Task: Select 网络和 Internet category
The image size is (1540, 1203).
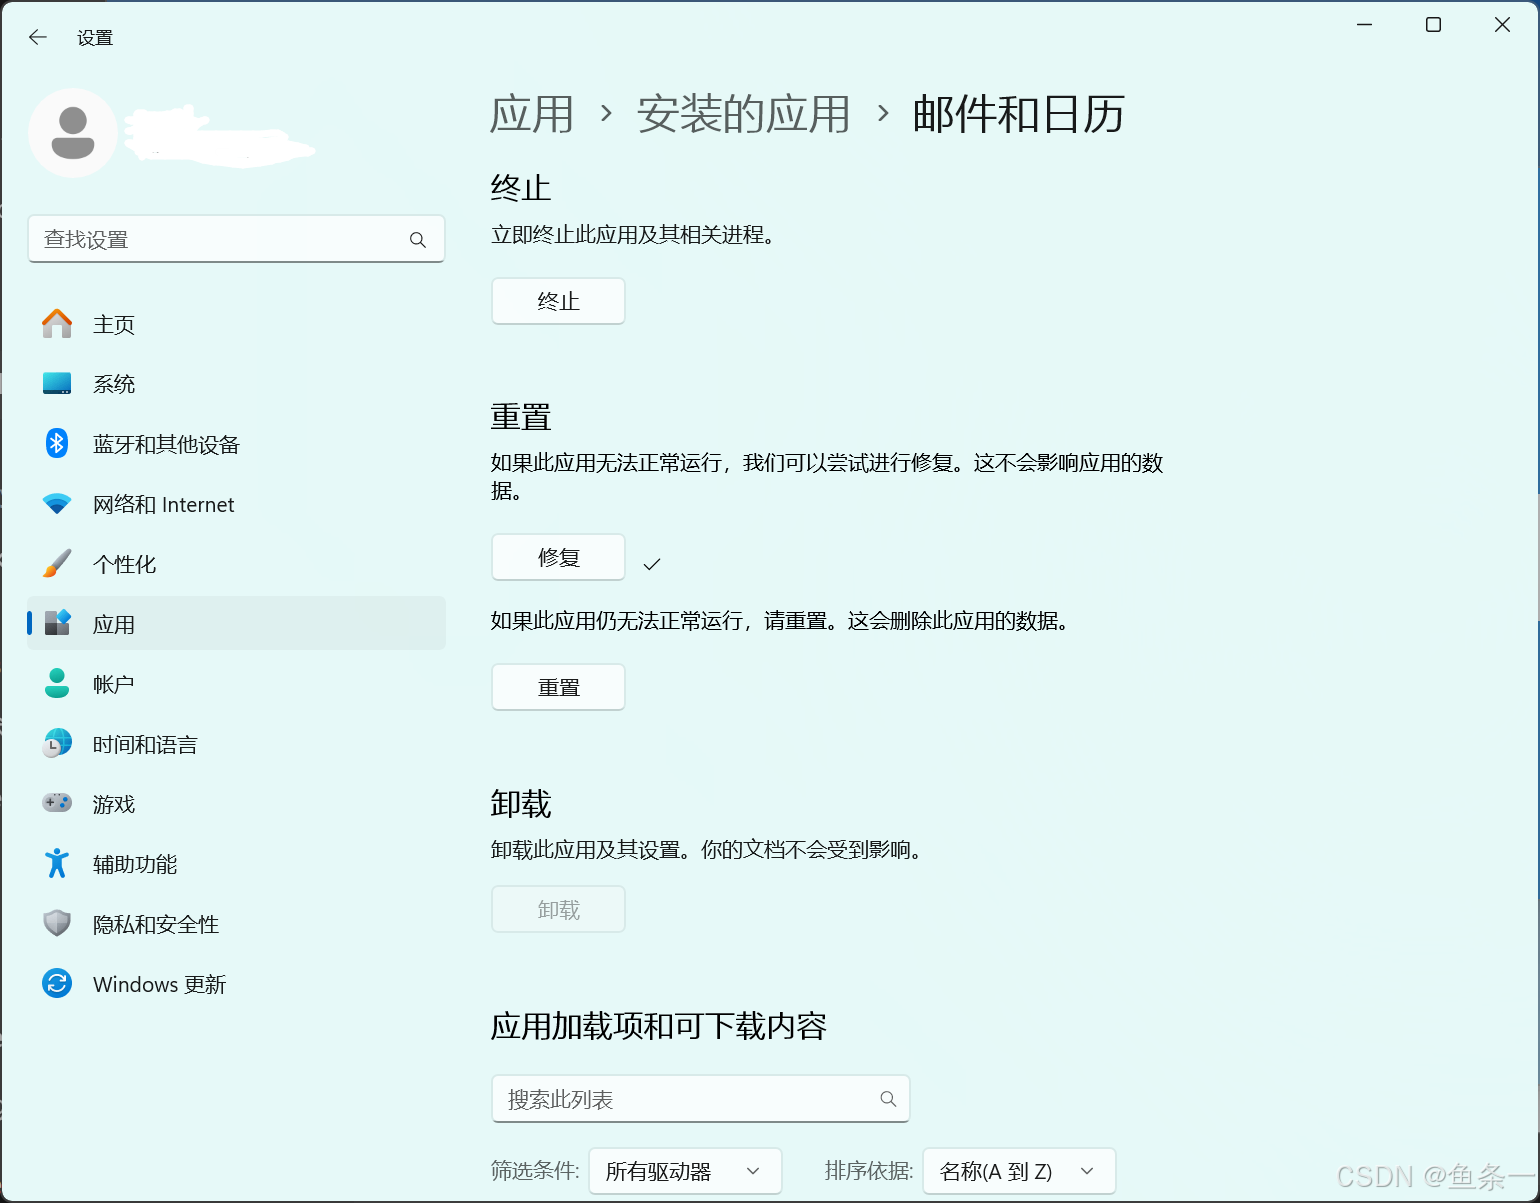Action: click(236, 504)
